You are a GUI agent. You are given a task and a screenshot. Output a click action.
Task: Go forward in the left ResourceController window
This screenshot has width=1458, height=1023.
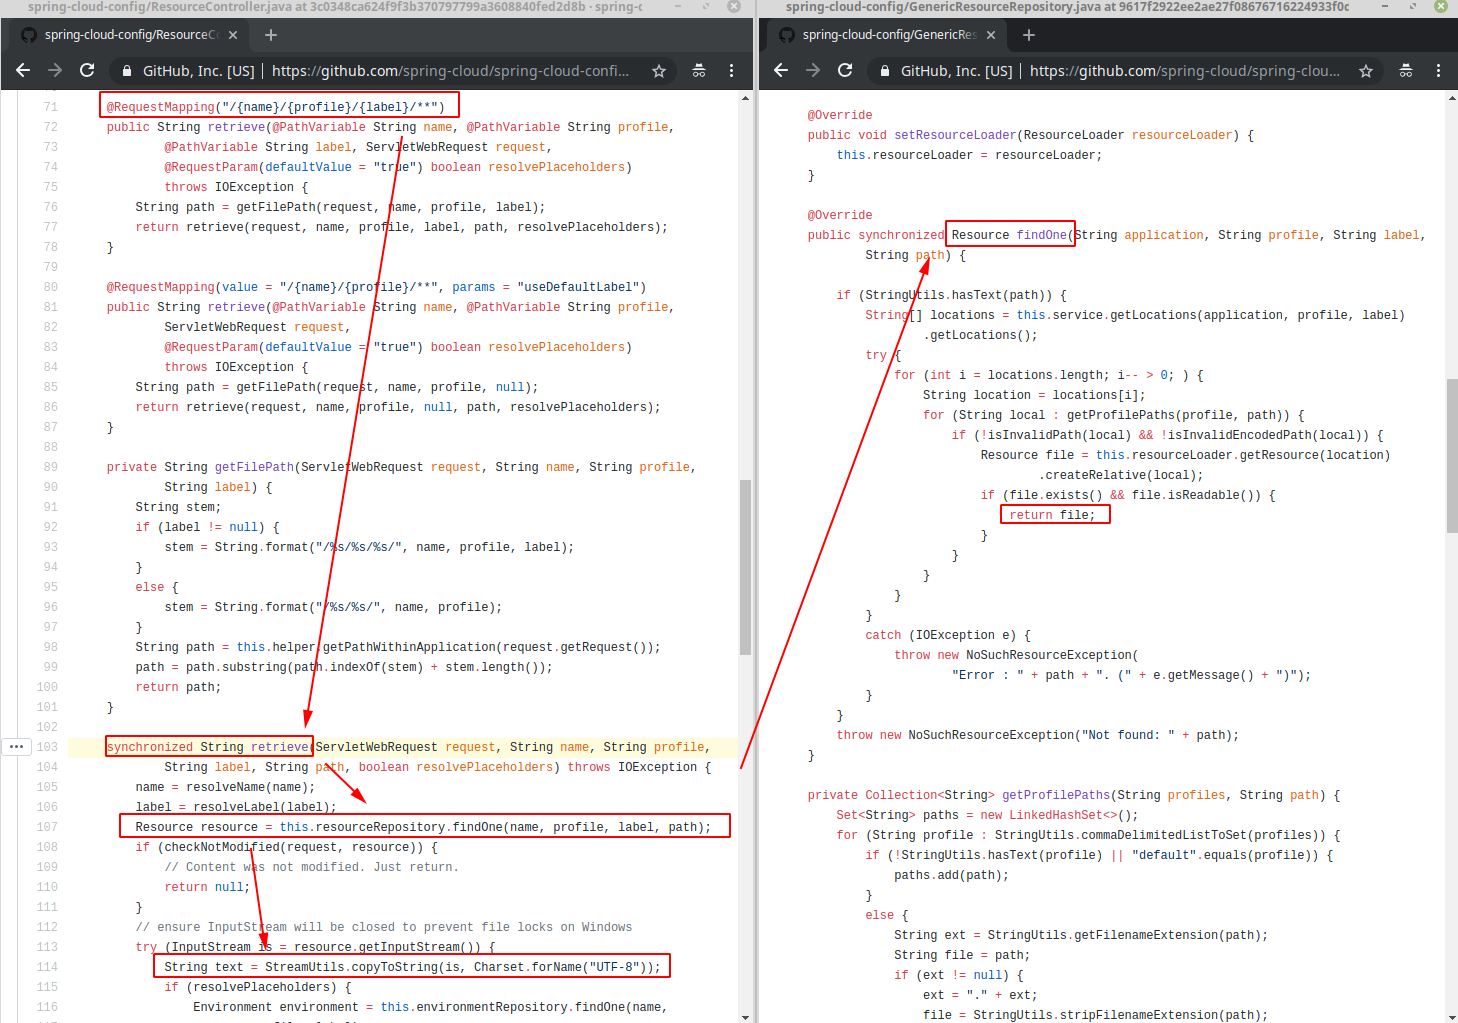(55, 70)
